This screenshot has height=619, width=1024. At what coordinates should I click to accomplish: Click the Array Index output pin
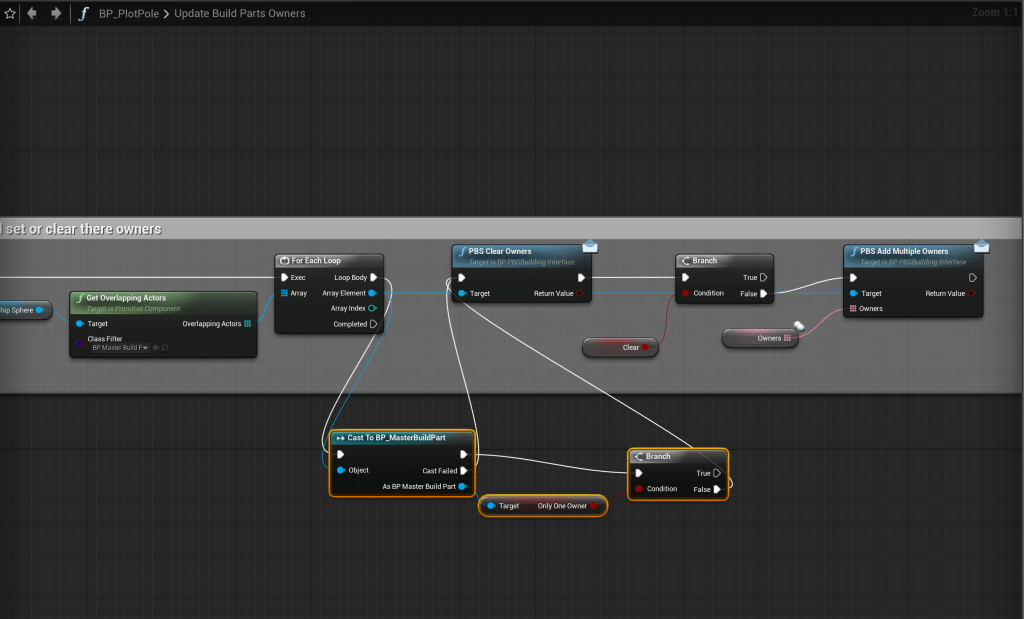click(x=373, y=308)
